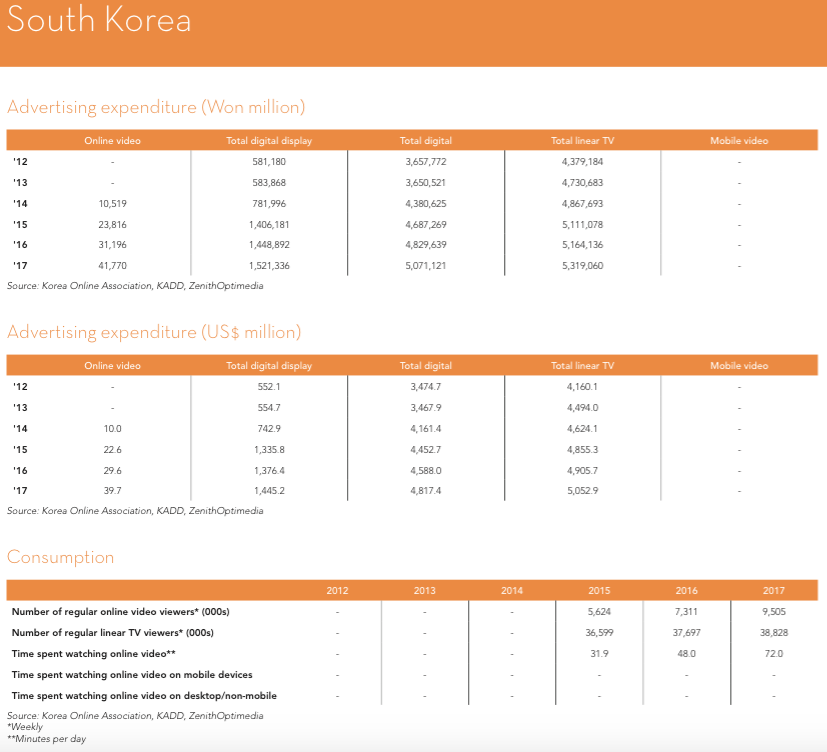Click US$ display value 552.1
The image size is (827, 752).
pyautogui.click(x=269, y=387)
